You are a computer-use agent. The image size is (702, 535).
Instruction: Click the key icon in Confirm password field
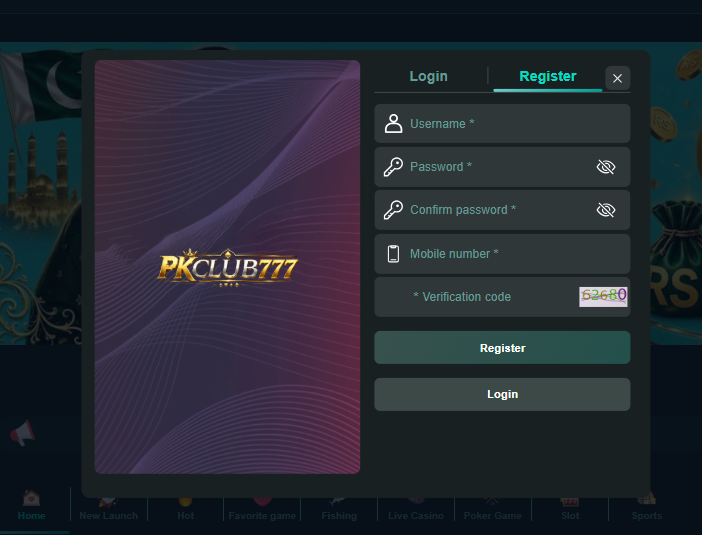393,210
